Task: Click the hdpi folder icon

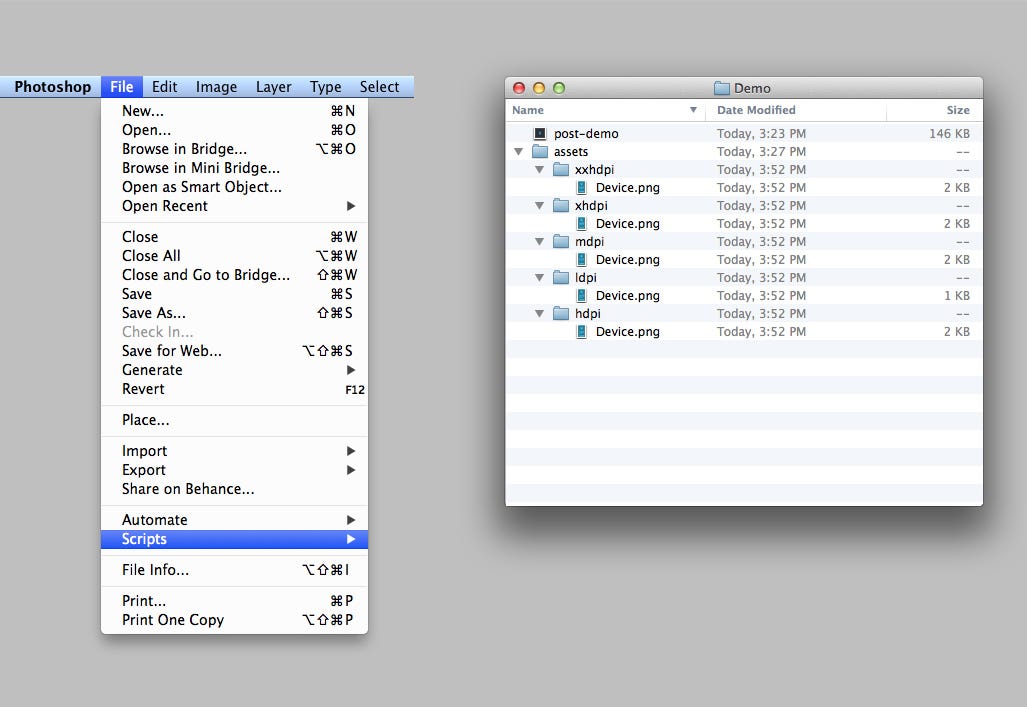Action: click(561, 314)
